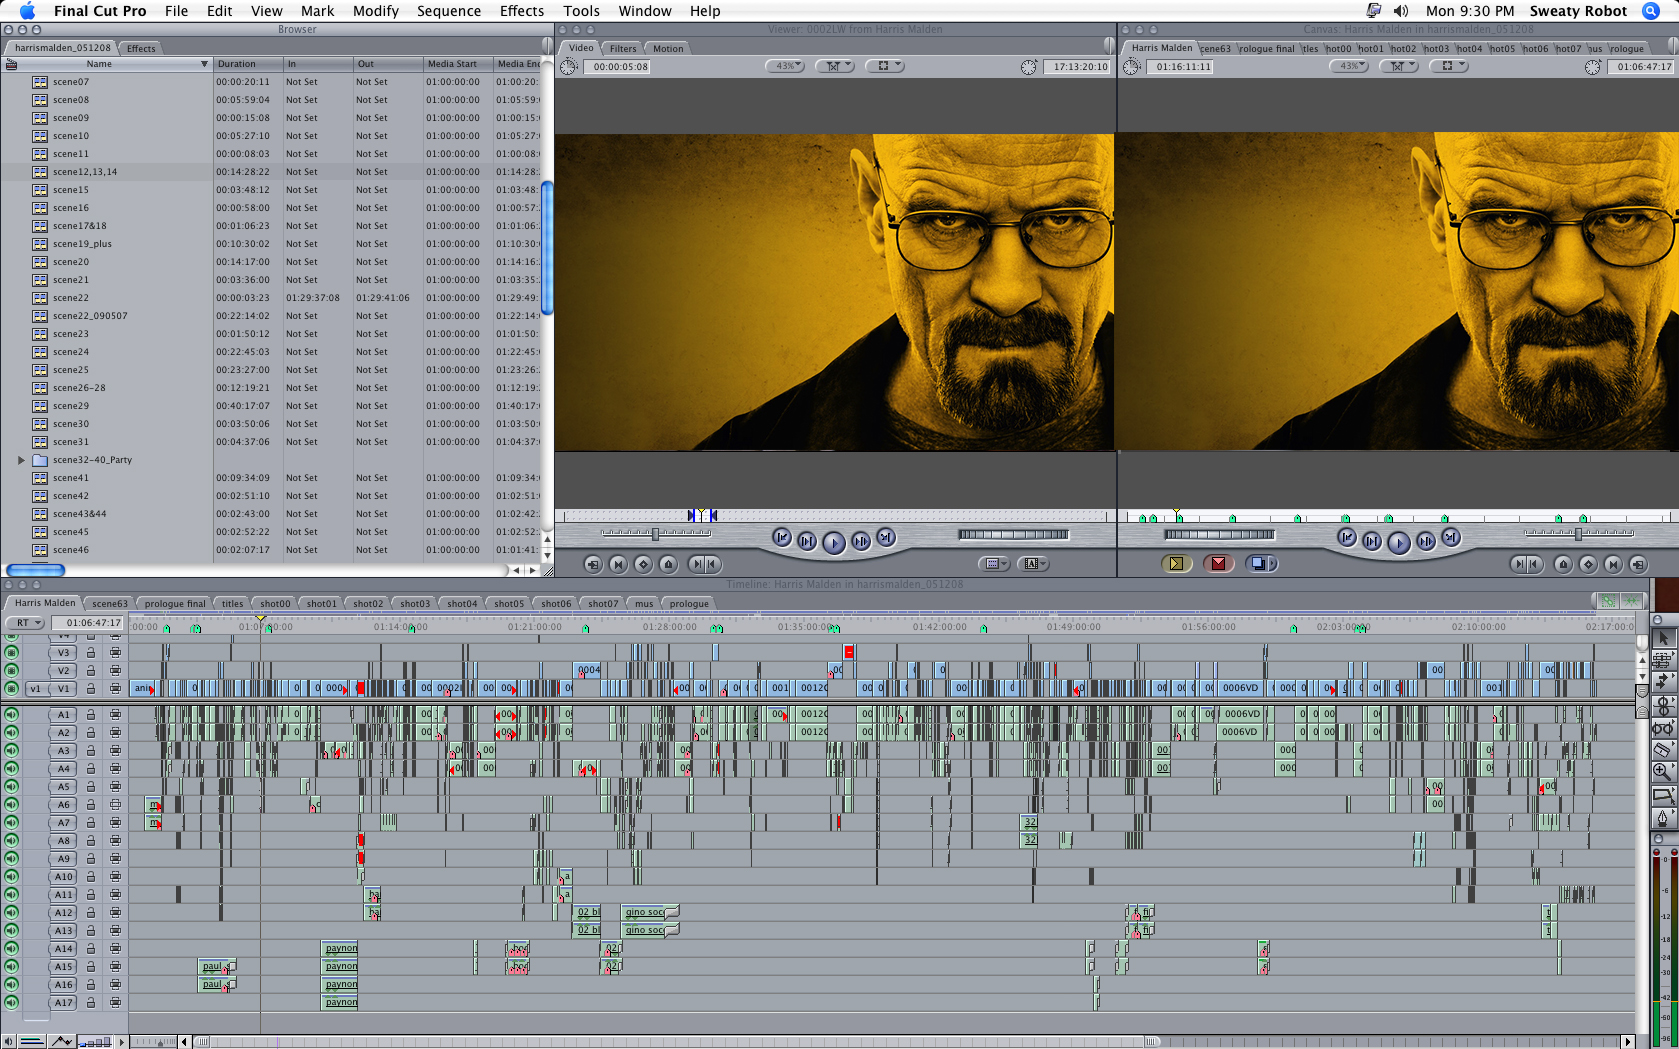Click the v1 source track control
The width and height of the screenshot is (1679, 1049).
pyautogui.click(x=35, y=688)
